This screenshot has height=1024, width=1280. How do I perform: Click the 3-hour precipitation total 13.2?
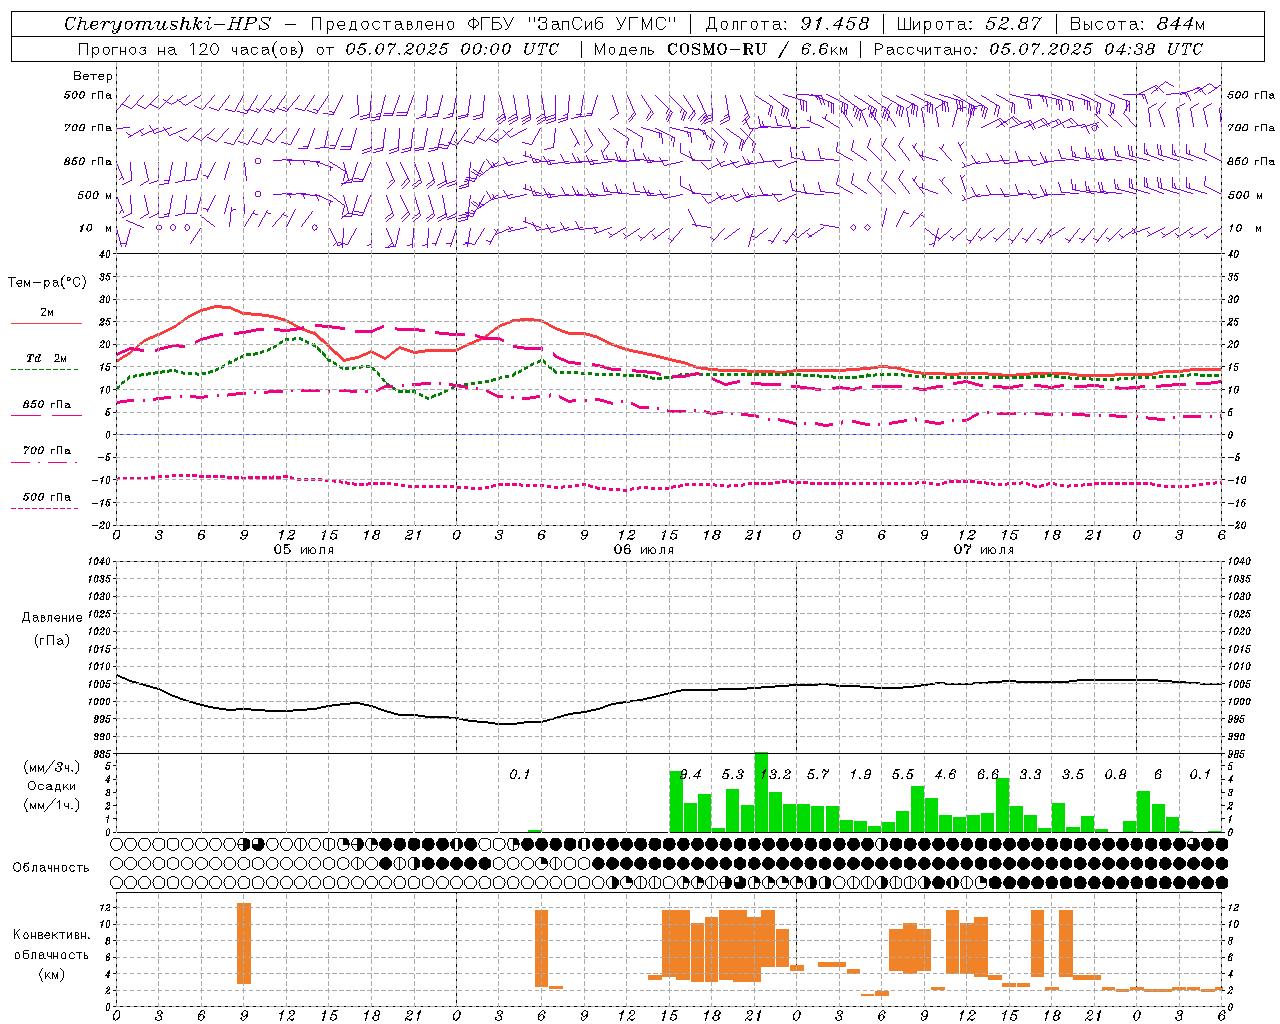pos(776,774)
